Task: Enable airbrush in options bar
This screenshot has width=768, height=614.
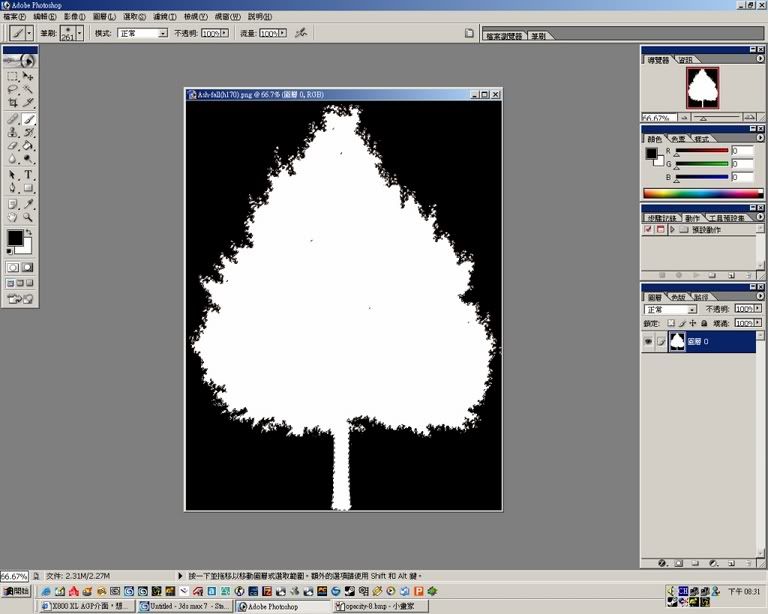Action: click(x=301, y=33)
